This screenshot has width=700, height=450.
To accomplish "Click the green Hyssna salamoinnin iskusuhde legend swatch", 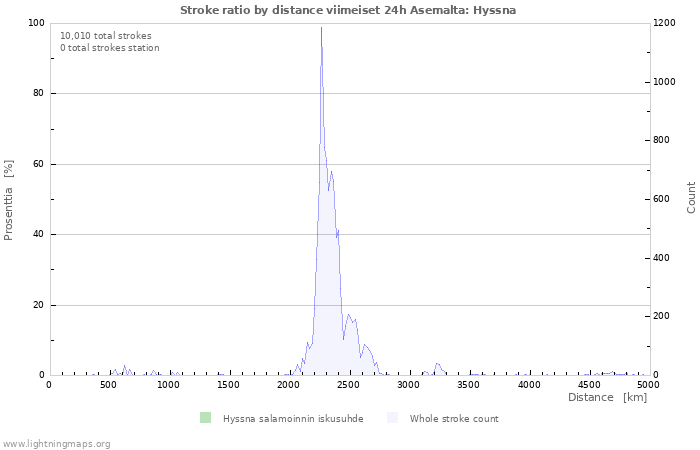I will click(205, 418).
